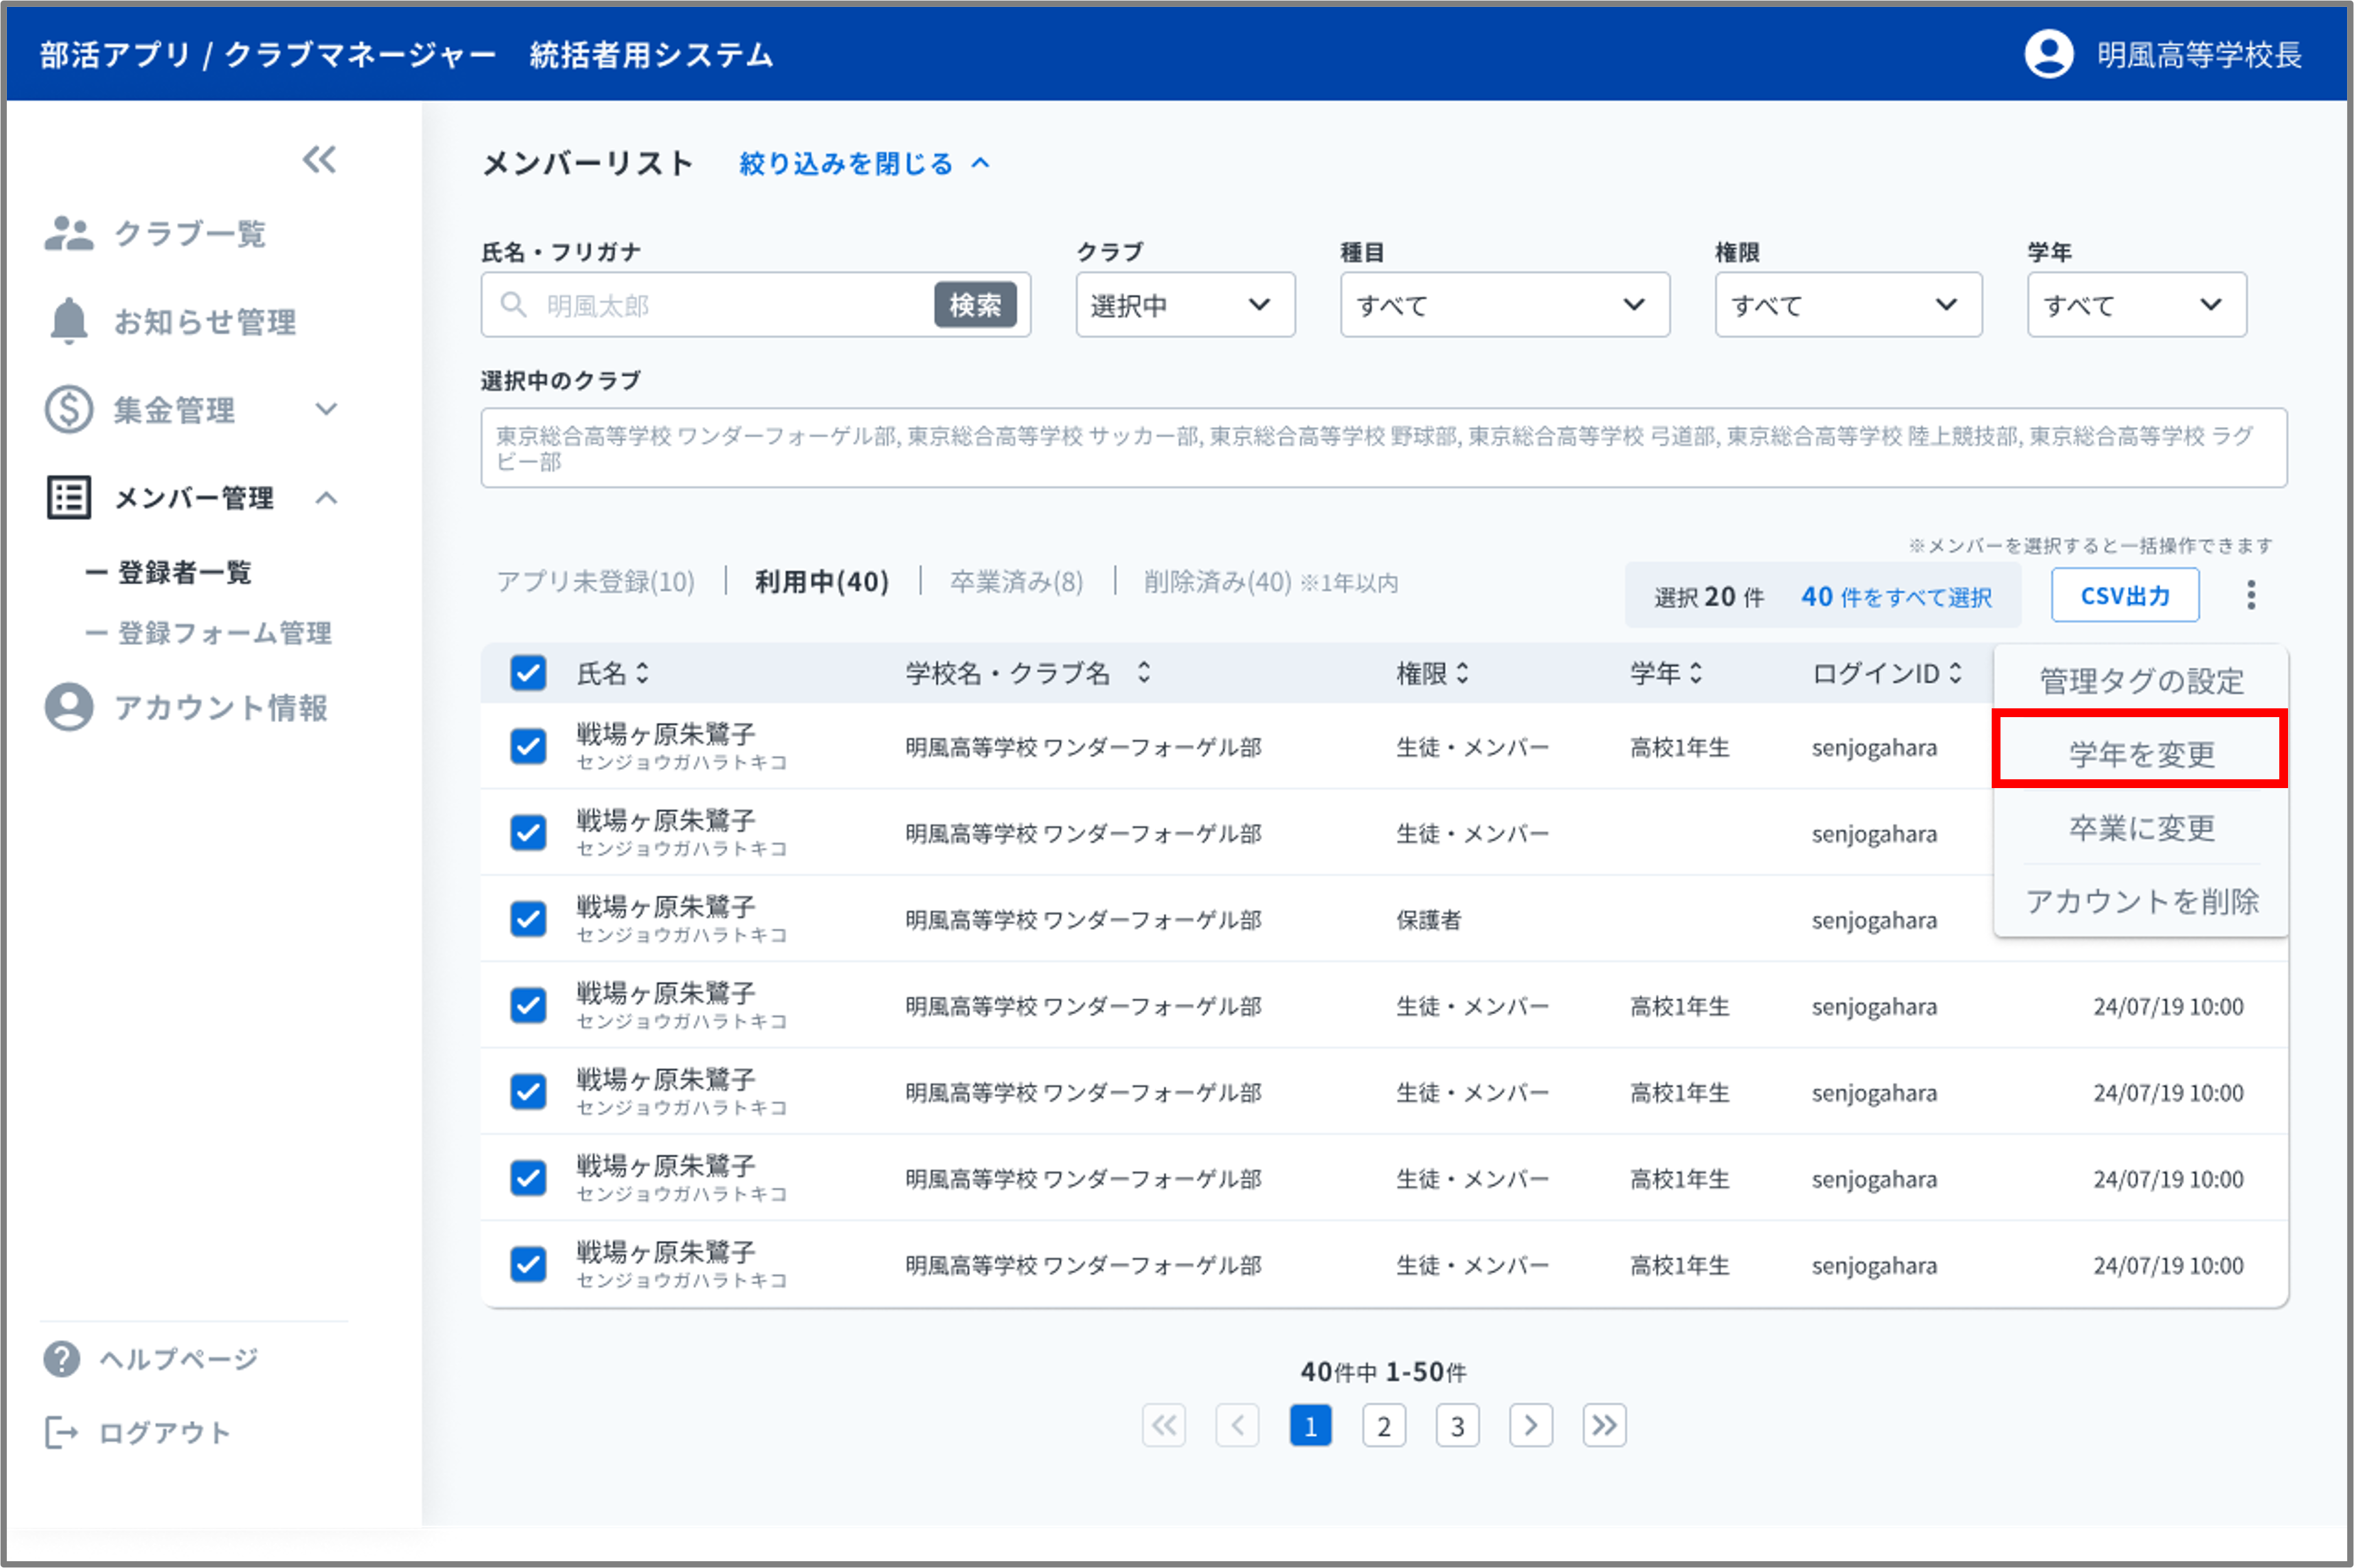Open the クラブ dropdown showing 選択中
Viewport: 2354px width, 1568px height.
click(1185, 304)
